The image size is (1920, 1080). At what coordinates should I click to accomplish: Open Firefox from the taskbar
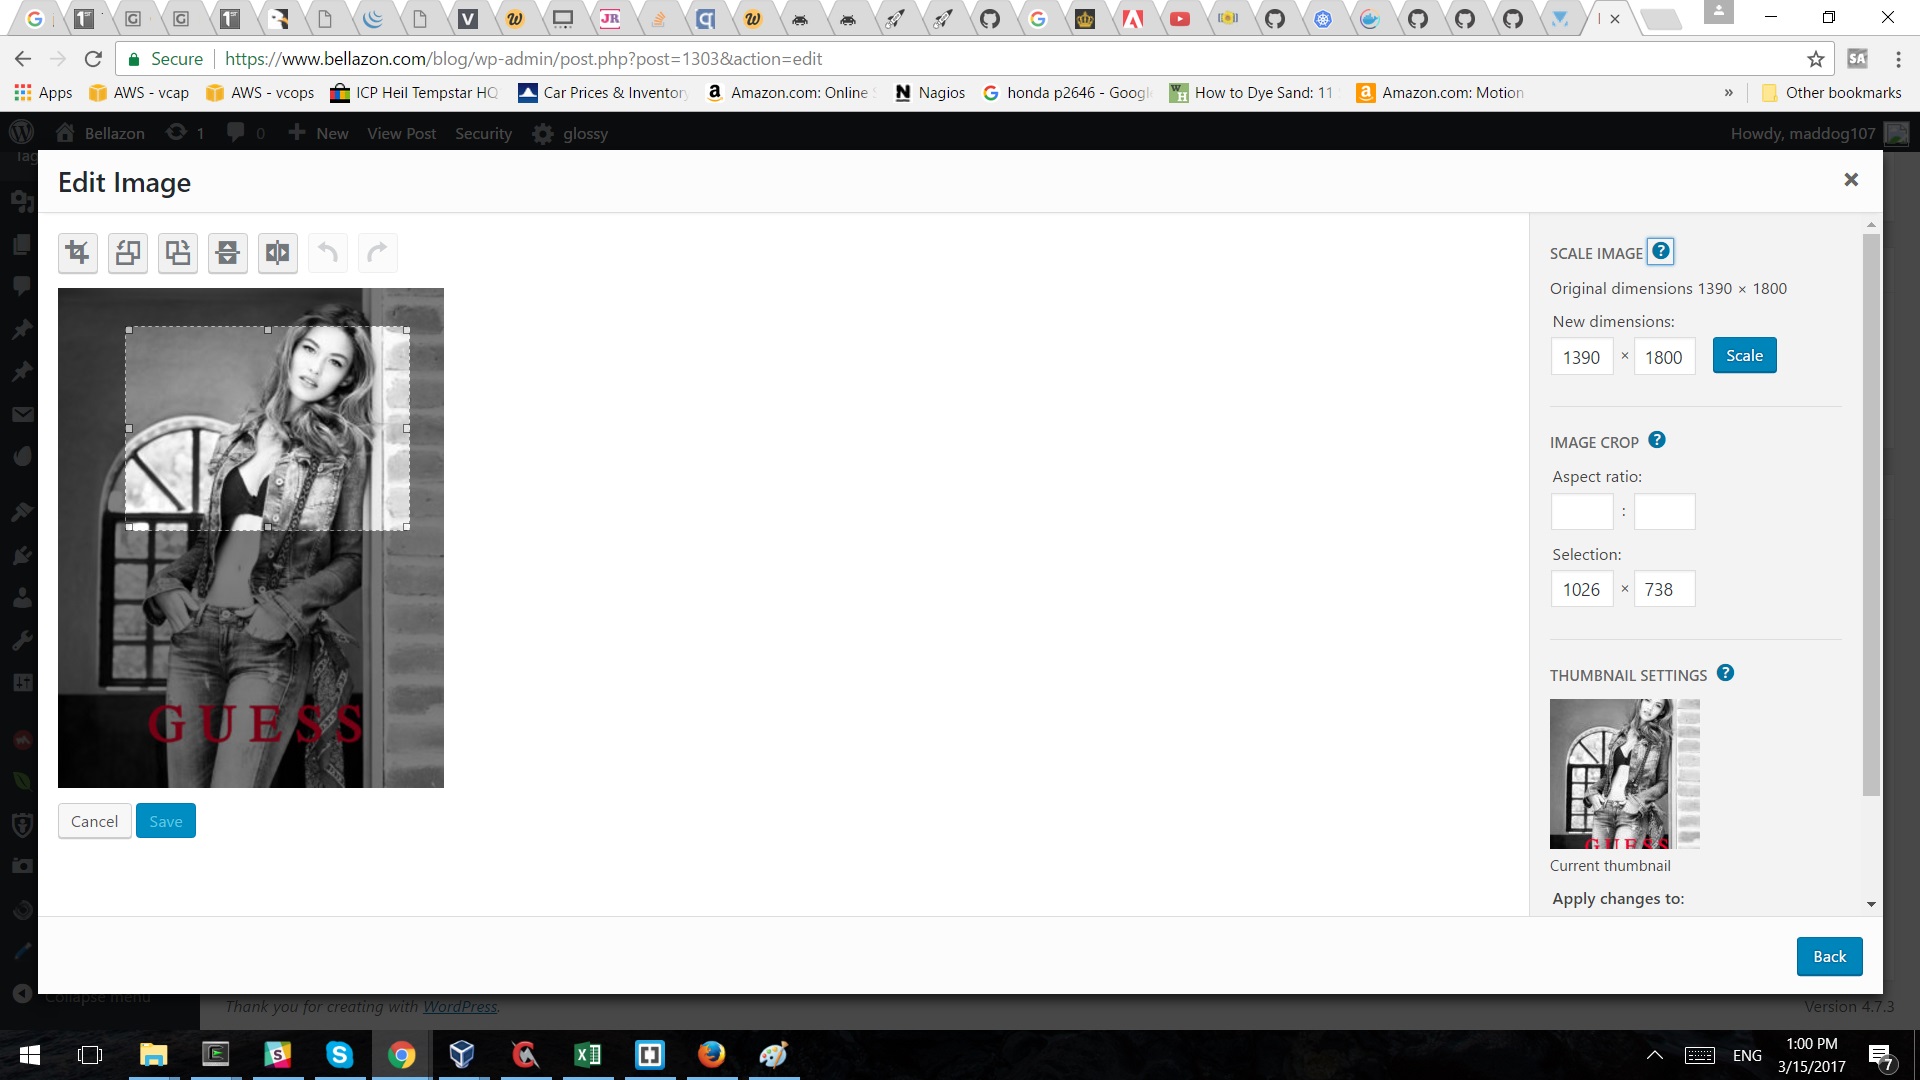(x=711, y=1054)
